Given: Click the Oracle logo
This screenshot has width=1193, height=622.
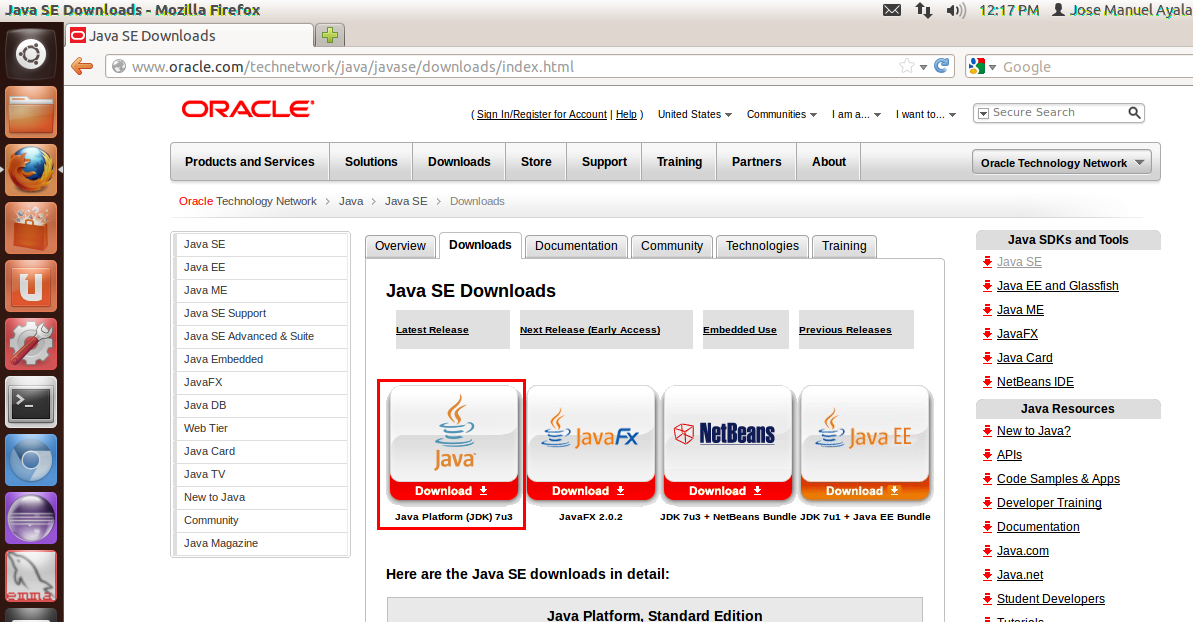Looking at the screenshot, I should point(247,109).
